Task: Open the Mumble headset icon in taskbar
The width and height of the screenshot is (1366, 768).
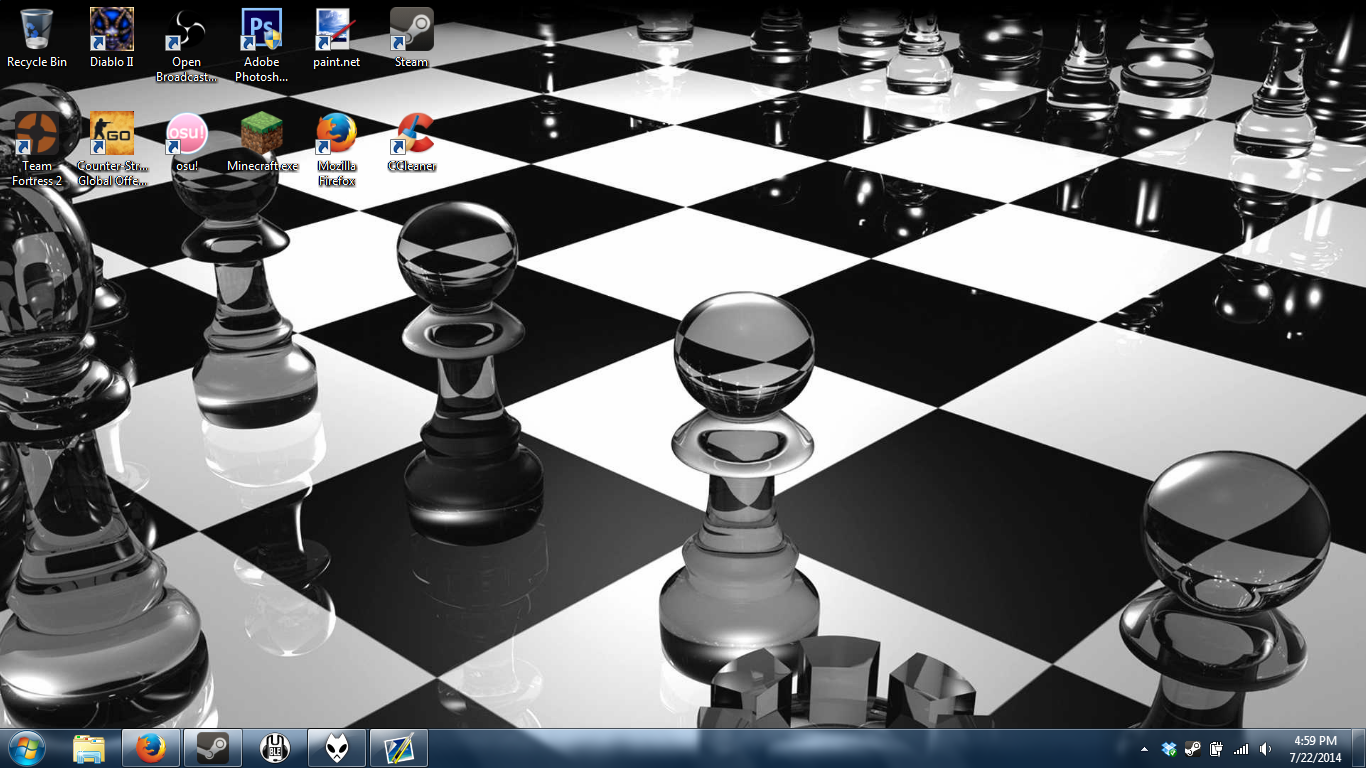Action: coord(275,748)
